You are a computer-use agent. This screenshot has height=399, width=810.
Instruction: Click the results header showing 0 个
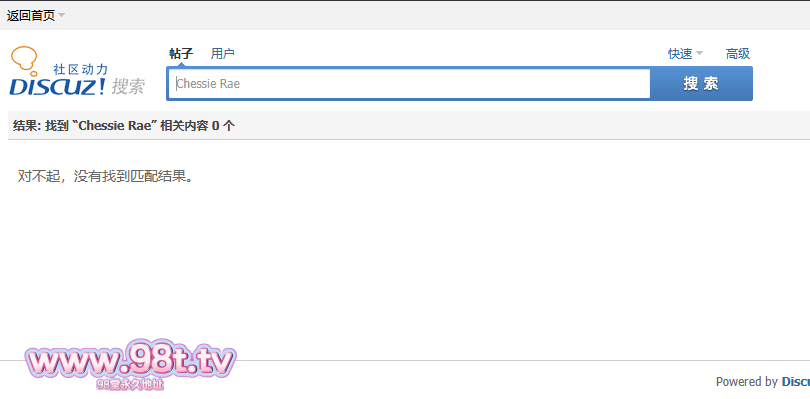124,126
